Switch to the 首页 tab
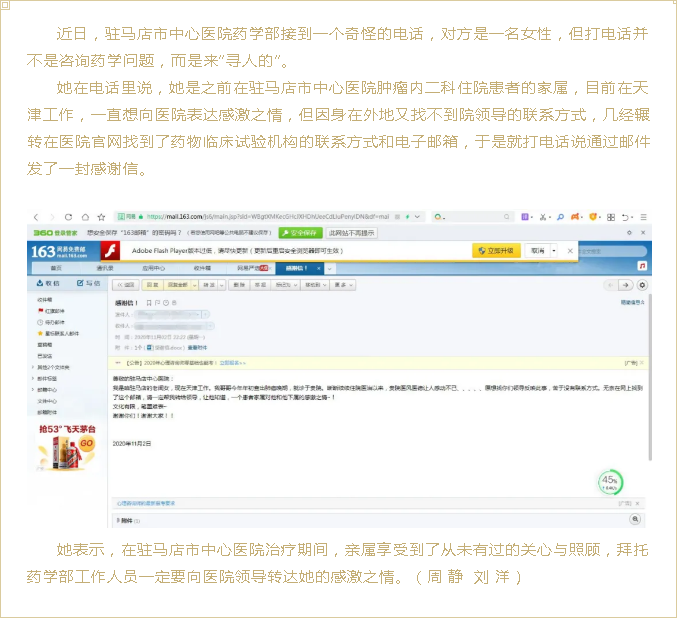Screen dimensions: 677x618 point(57,268)
